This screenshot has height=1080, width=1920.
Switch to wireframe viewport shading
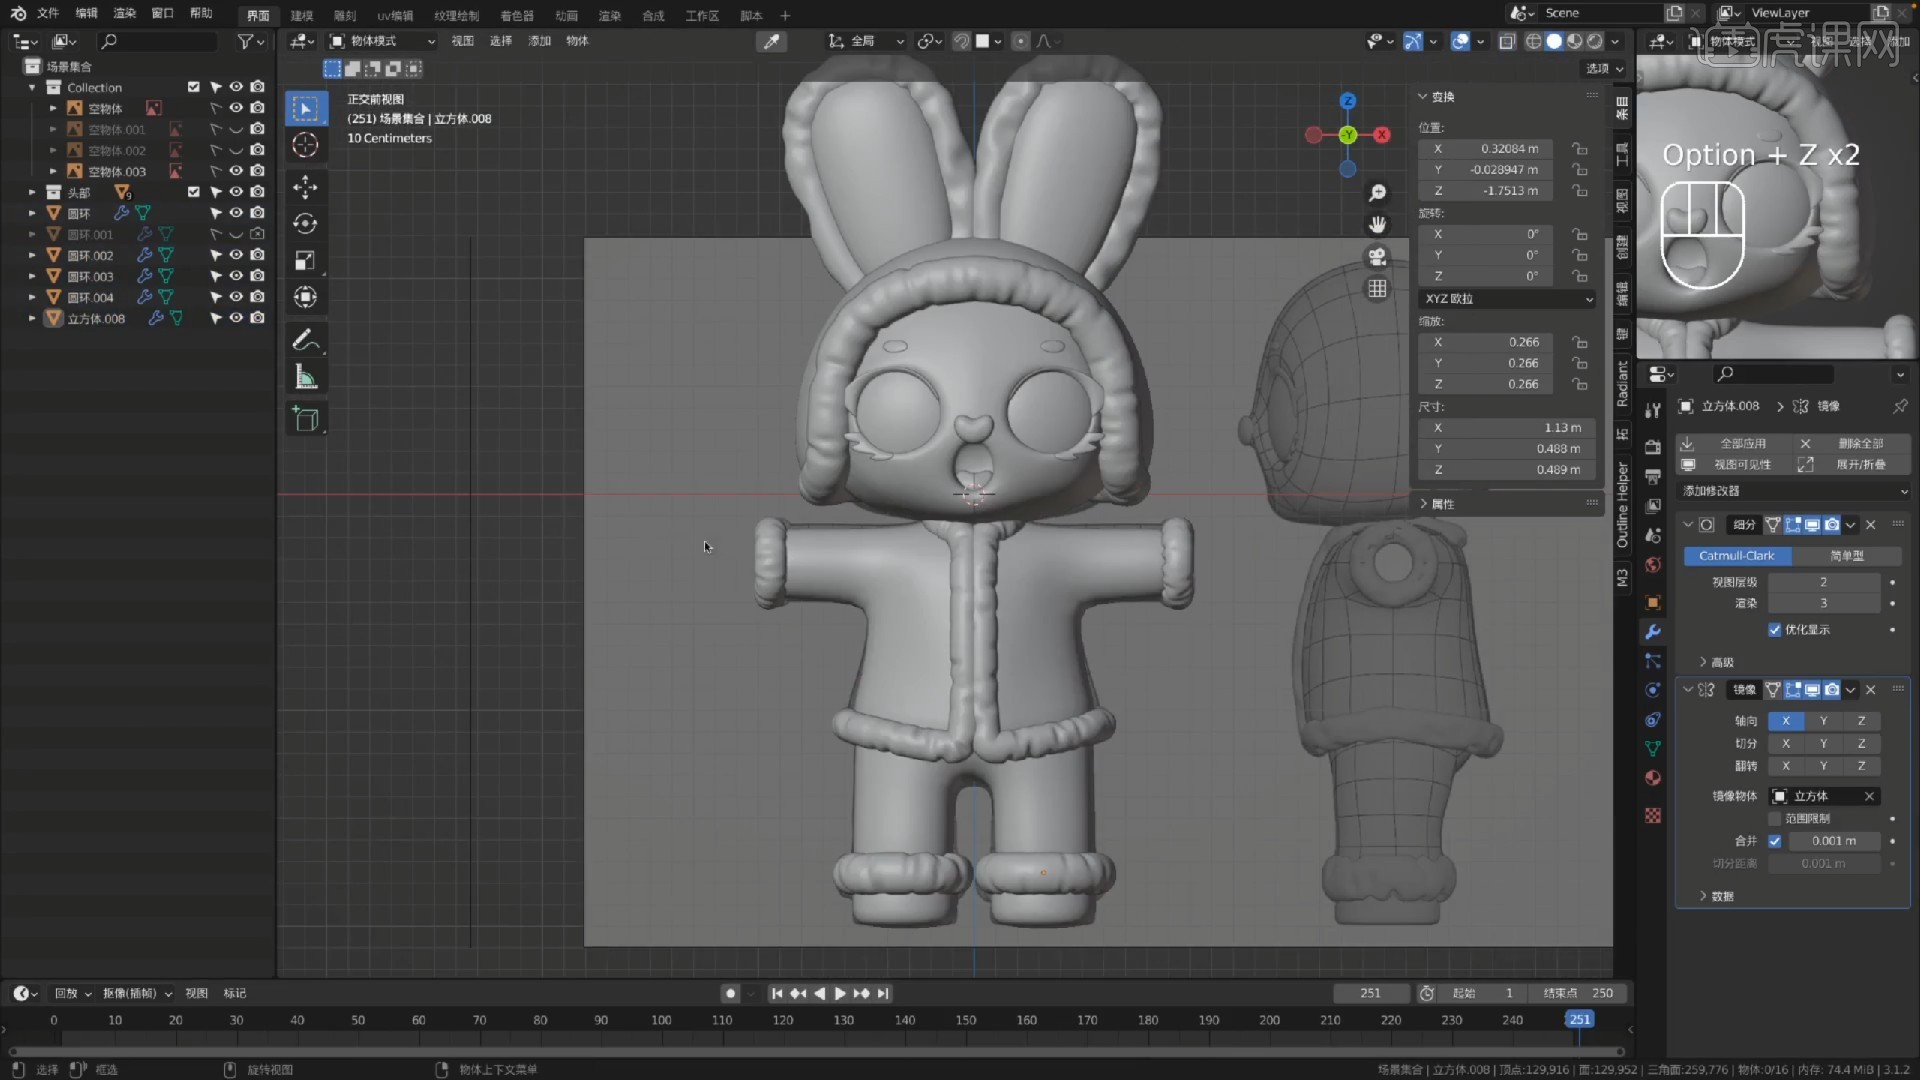(x=1533, y=41)
